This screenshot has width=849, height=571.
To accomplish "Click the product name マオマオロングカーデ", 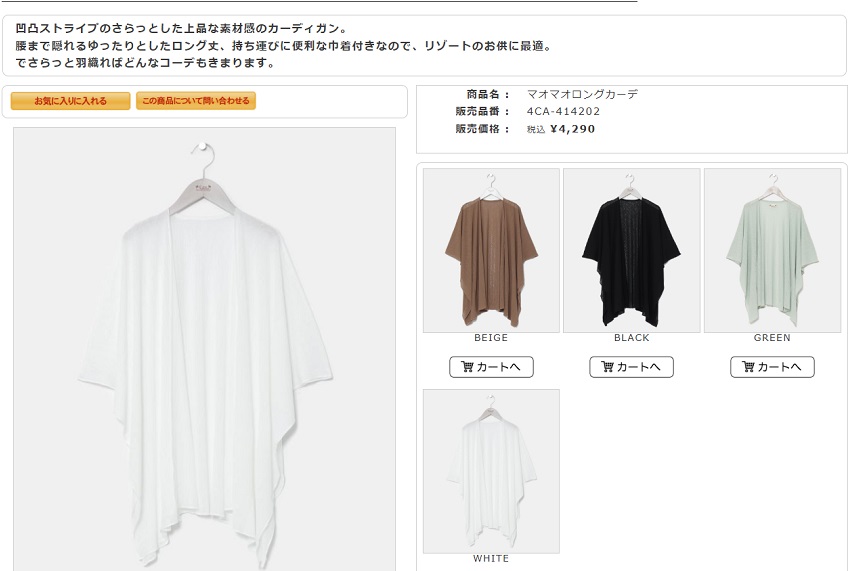I will pyautogui.click(x=582, y=94).
